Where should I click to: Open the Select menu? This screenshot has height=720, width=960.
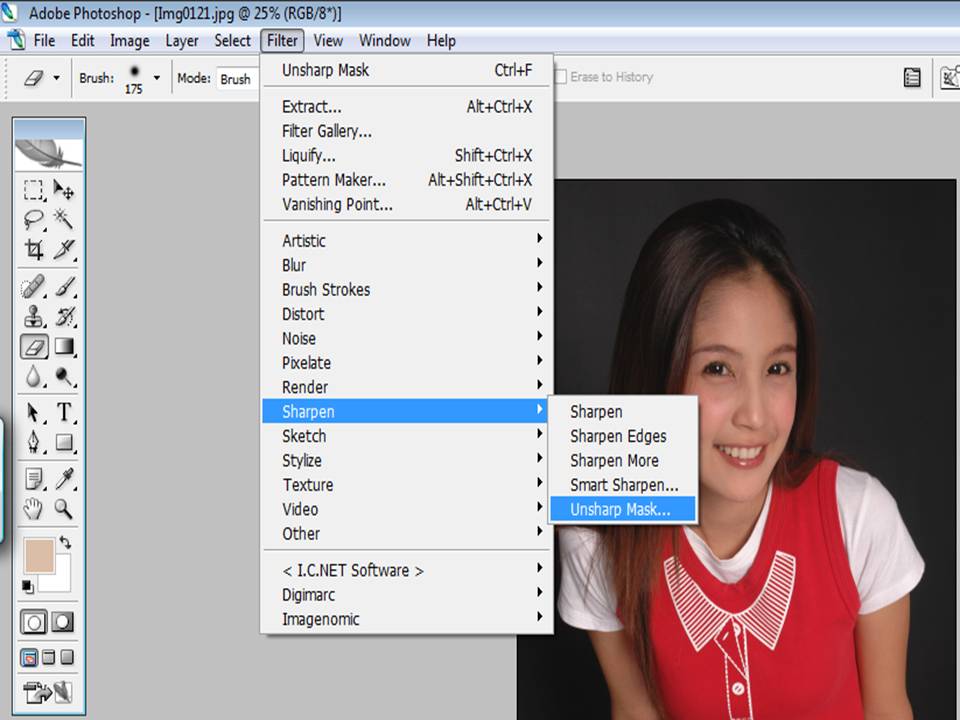tap(232, 40)
